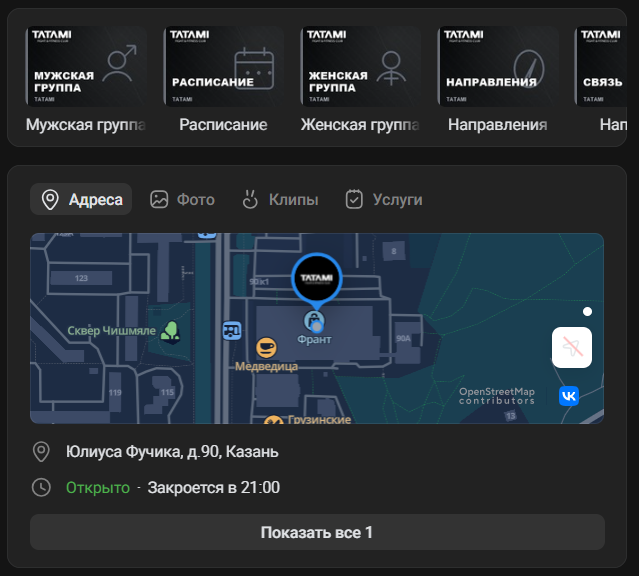Switch to the Услуги tab

tap(384, 200)
